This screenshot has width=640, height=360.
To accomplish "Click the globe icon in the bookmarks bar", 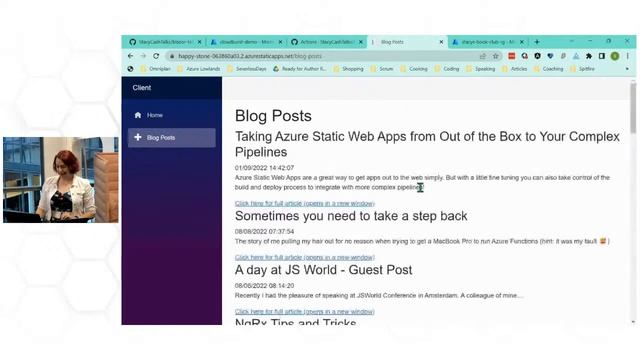I will 131,69.
